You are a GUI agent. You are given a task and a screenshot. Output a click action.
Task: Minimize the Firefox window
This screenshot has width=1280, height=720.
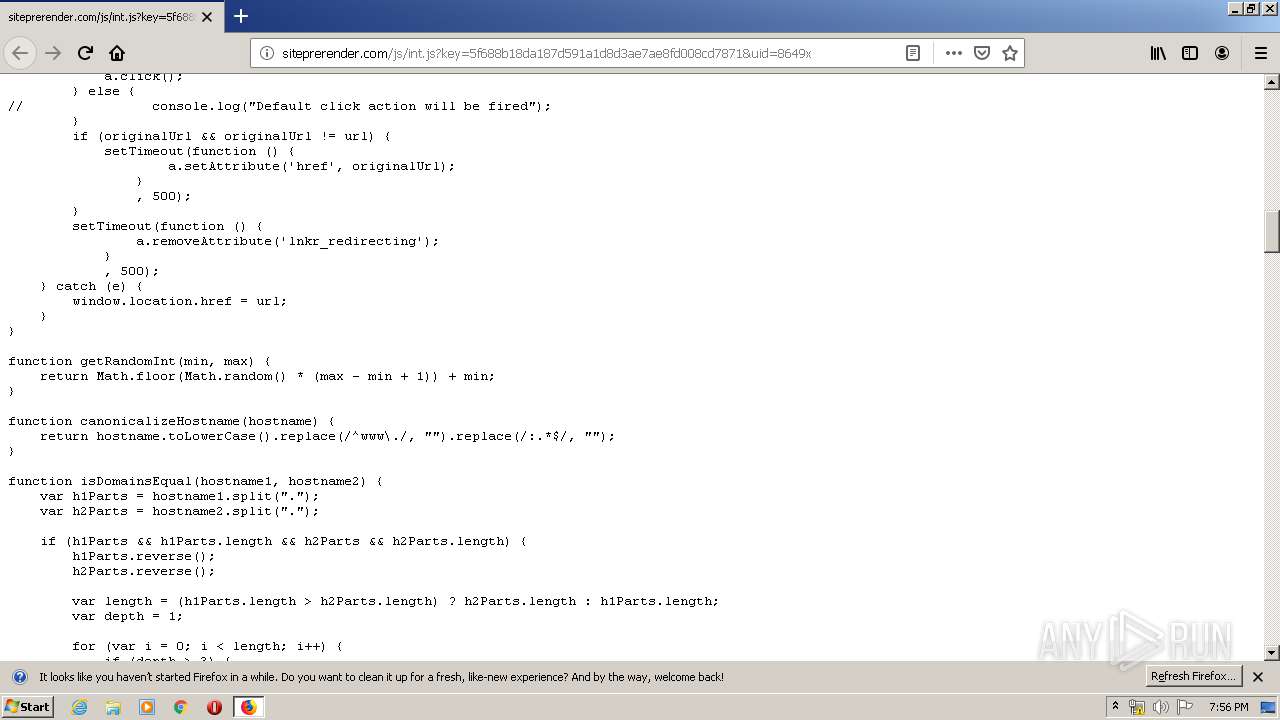pyautogui.click(x=1235, y=8)
